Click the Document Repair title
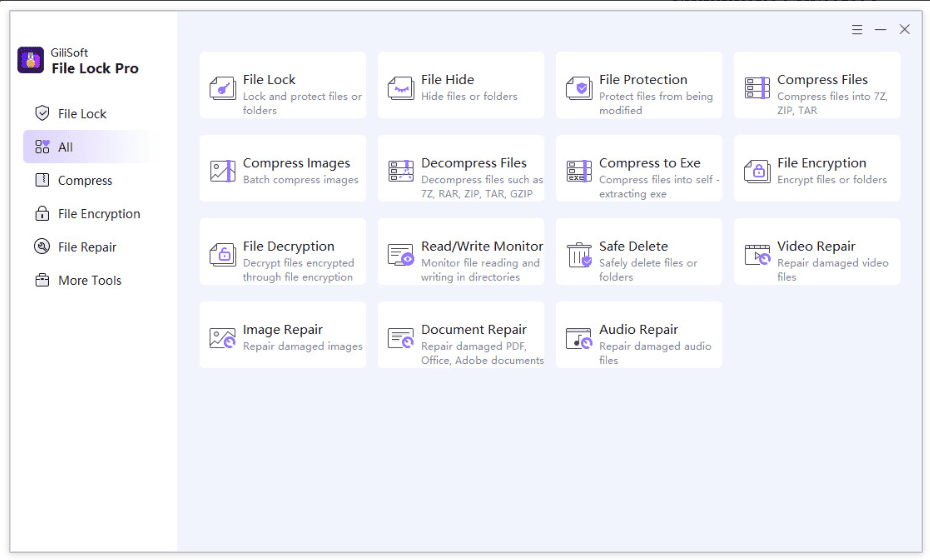This screenshot has height=560, width=930. tap(474, 330)
